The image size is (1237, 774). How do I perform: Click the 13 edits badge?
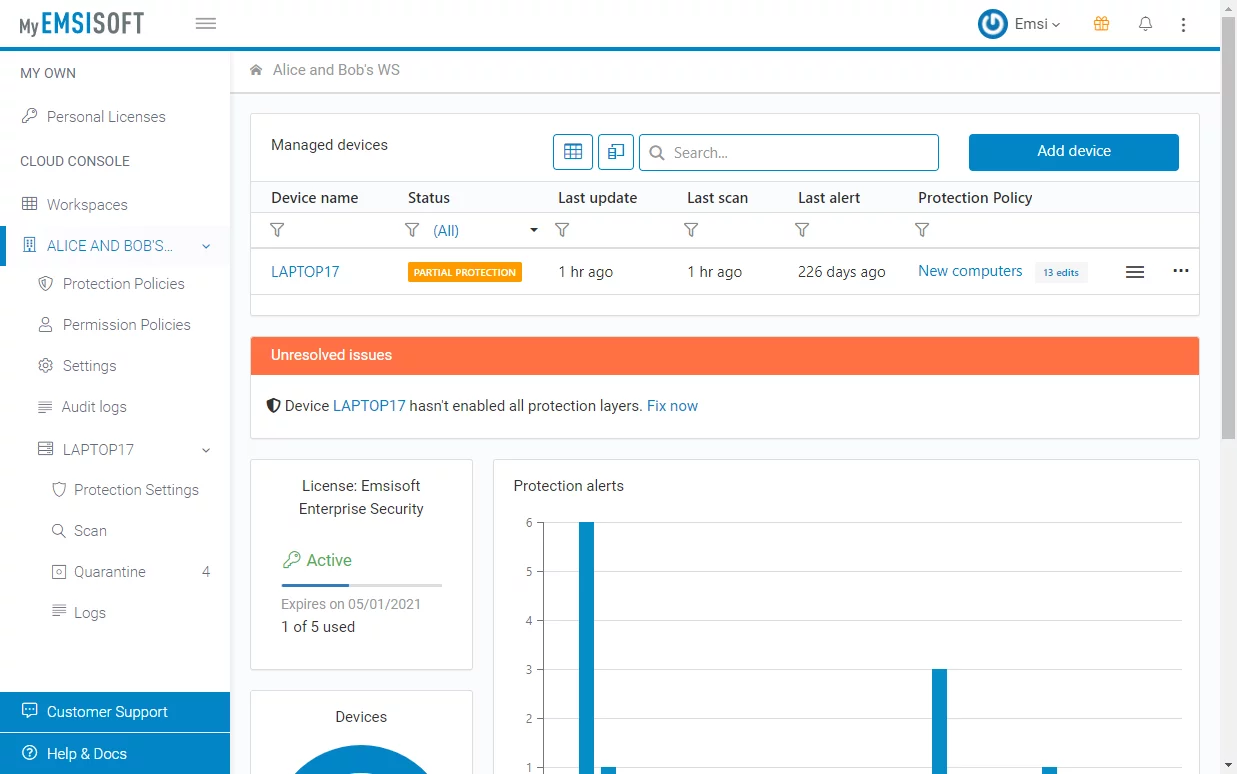coord(1061,272)
